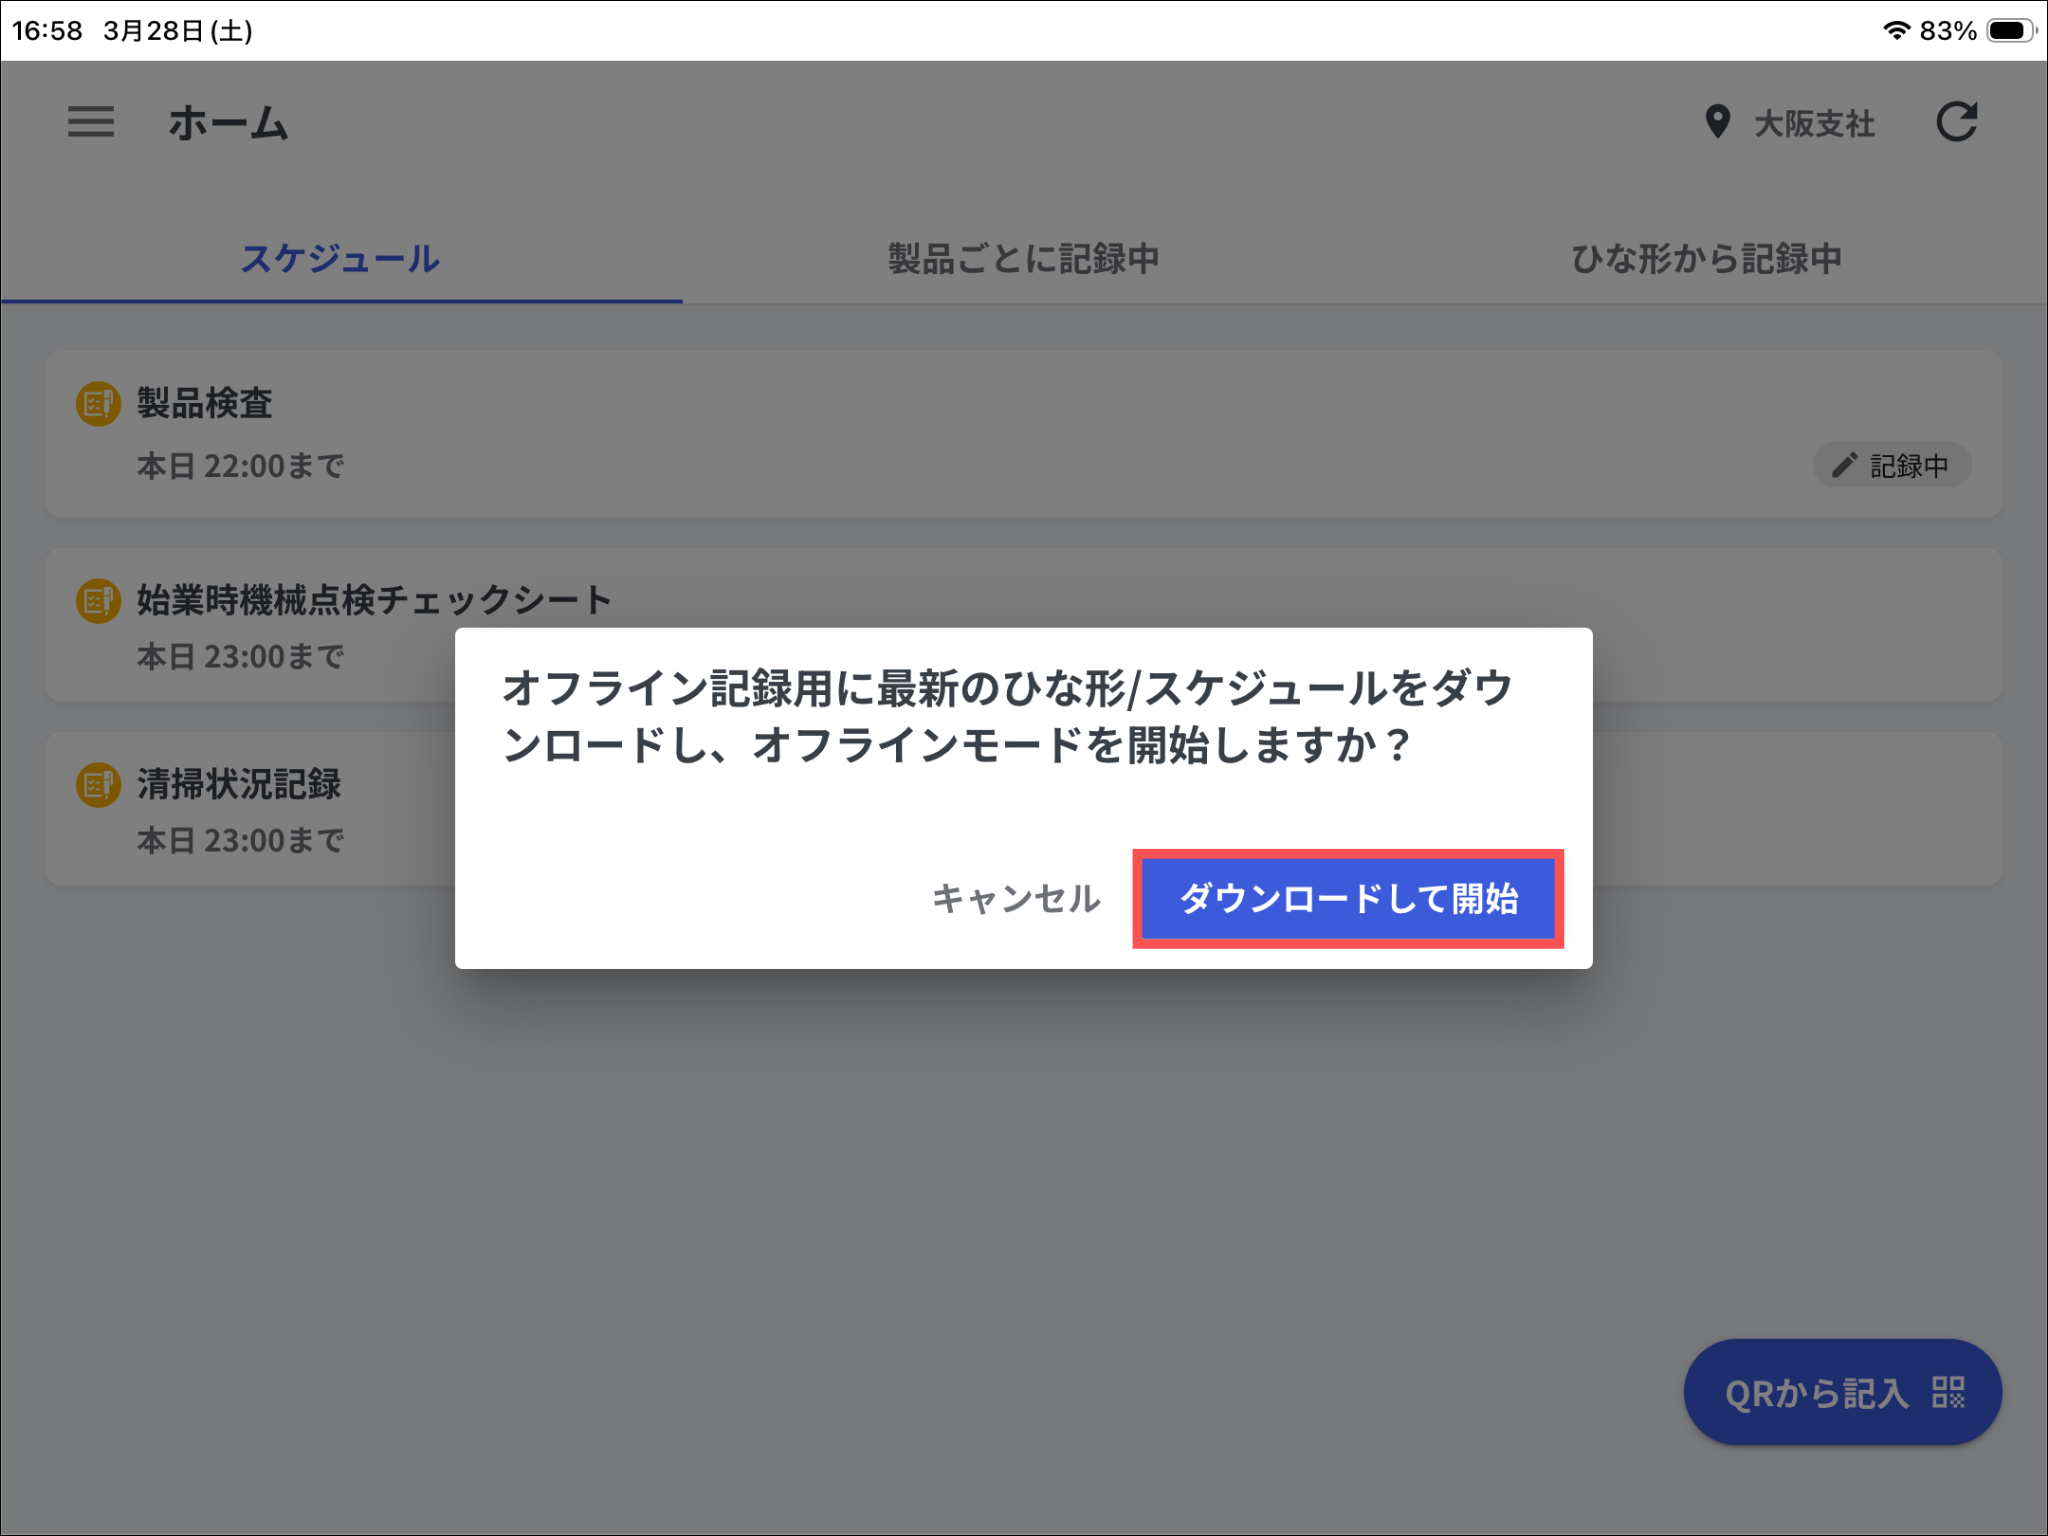Viewport: 2048px width, 1536px height.
Task: Open the 始業時機械点検チェックシート title
Action: pyautogui.click(x=374, y=600)
